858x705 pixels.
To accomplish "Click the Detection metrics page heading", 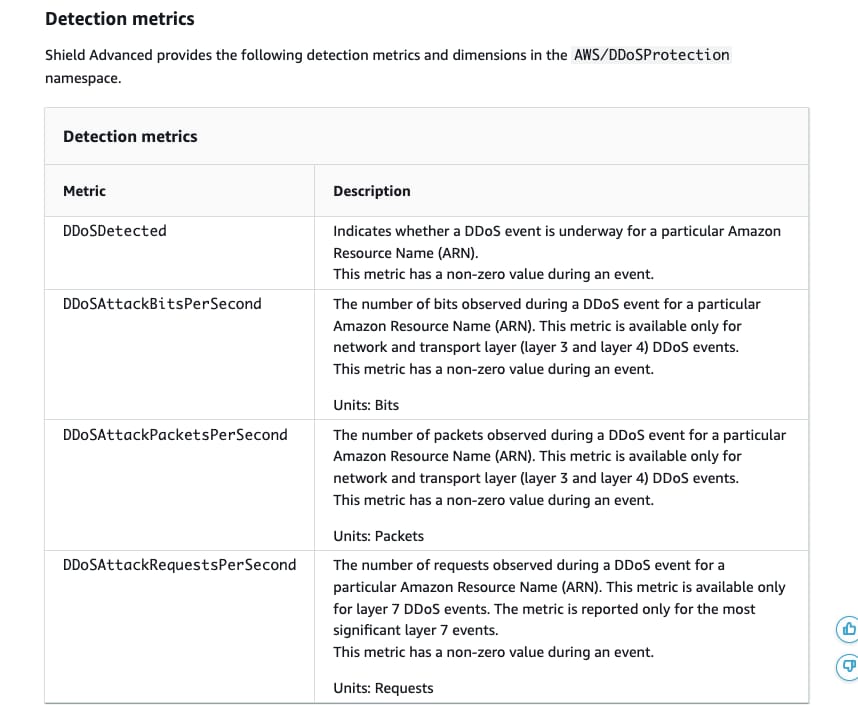I will (x=120, y=19).
